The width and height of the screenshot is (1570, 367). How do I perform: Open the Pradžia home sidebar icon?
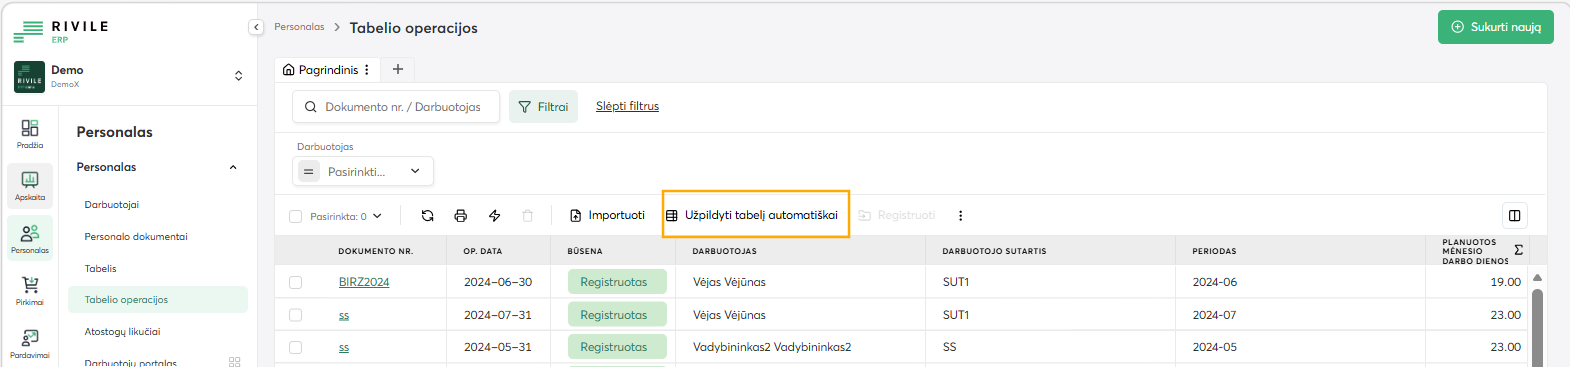tap(30, 133)
